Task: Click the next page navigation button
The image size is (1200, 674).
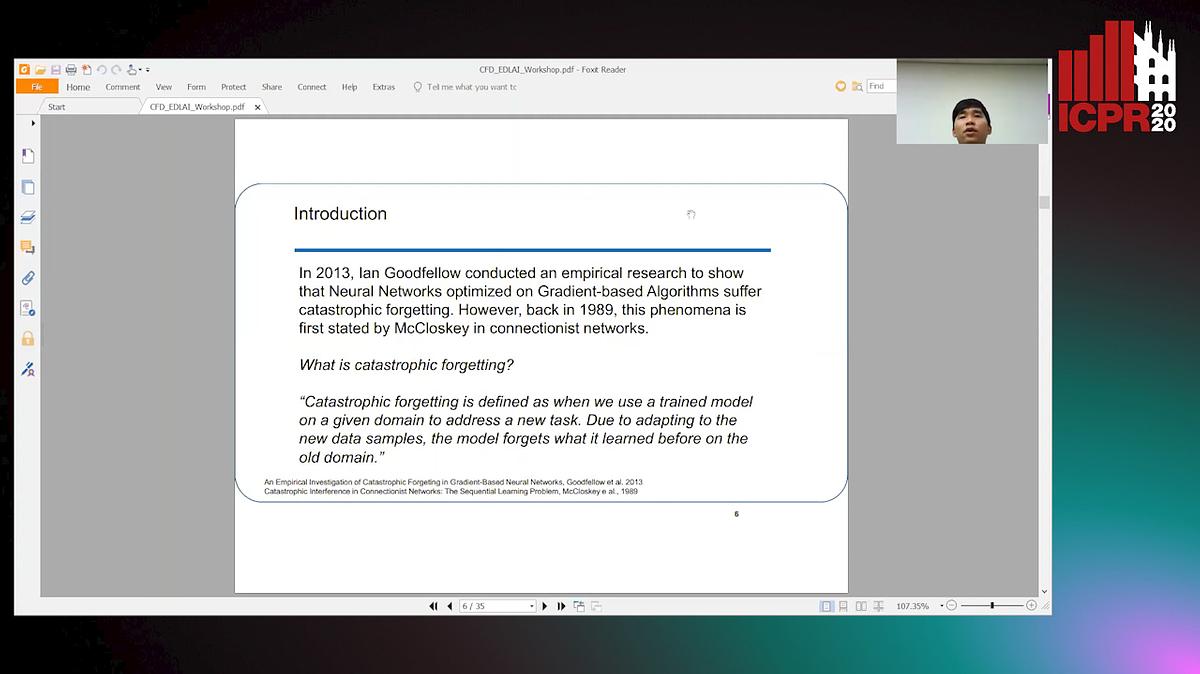Action: (x=545, y=605)
